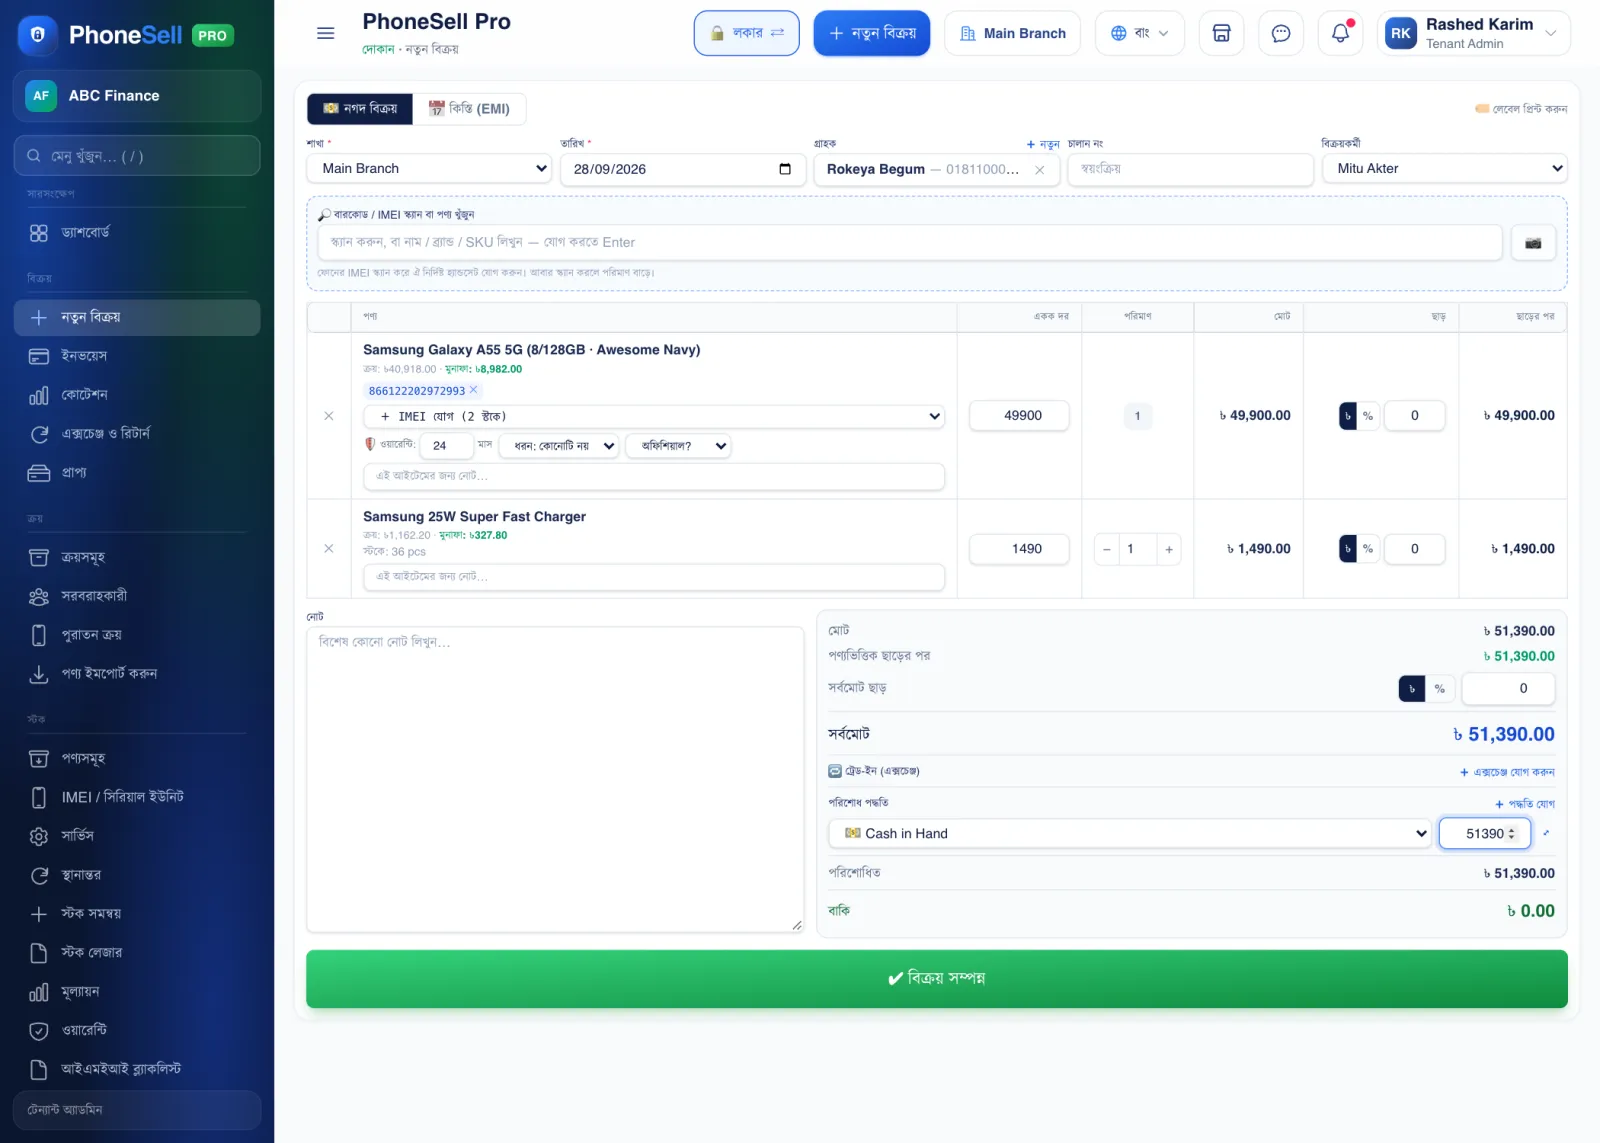1600x1143 pixels.
Task: Select percent discount for charger row
Action: (1367, 549)
